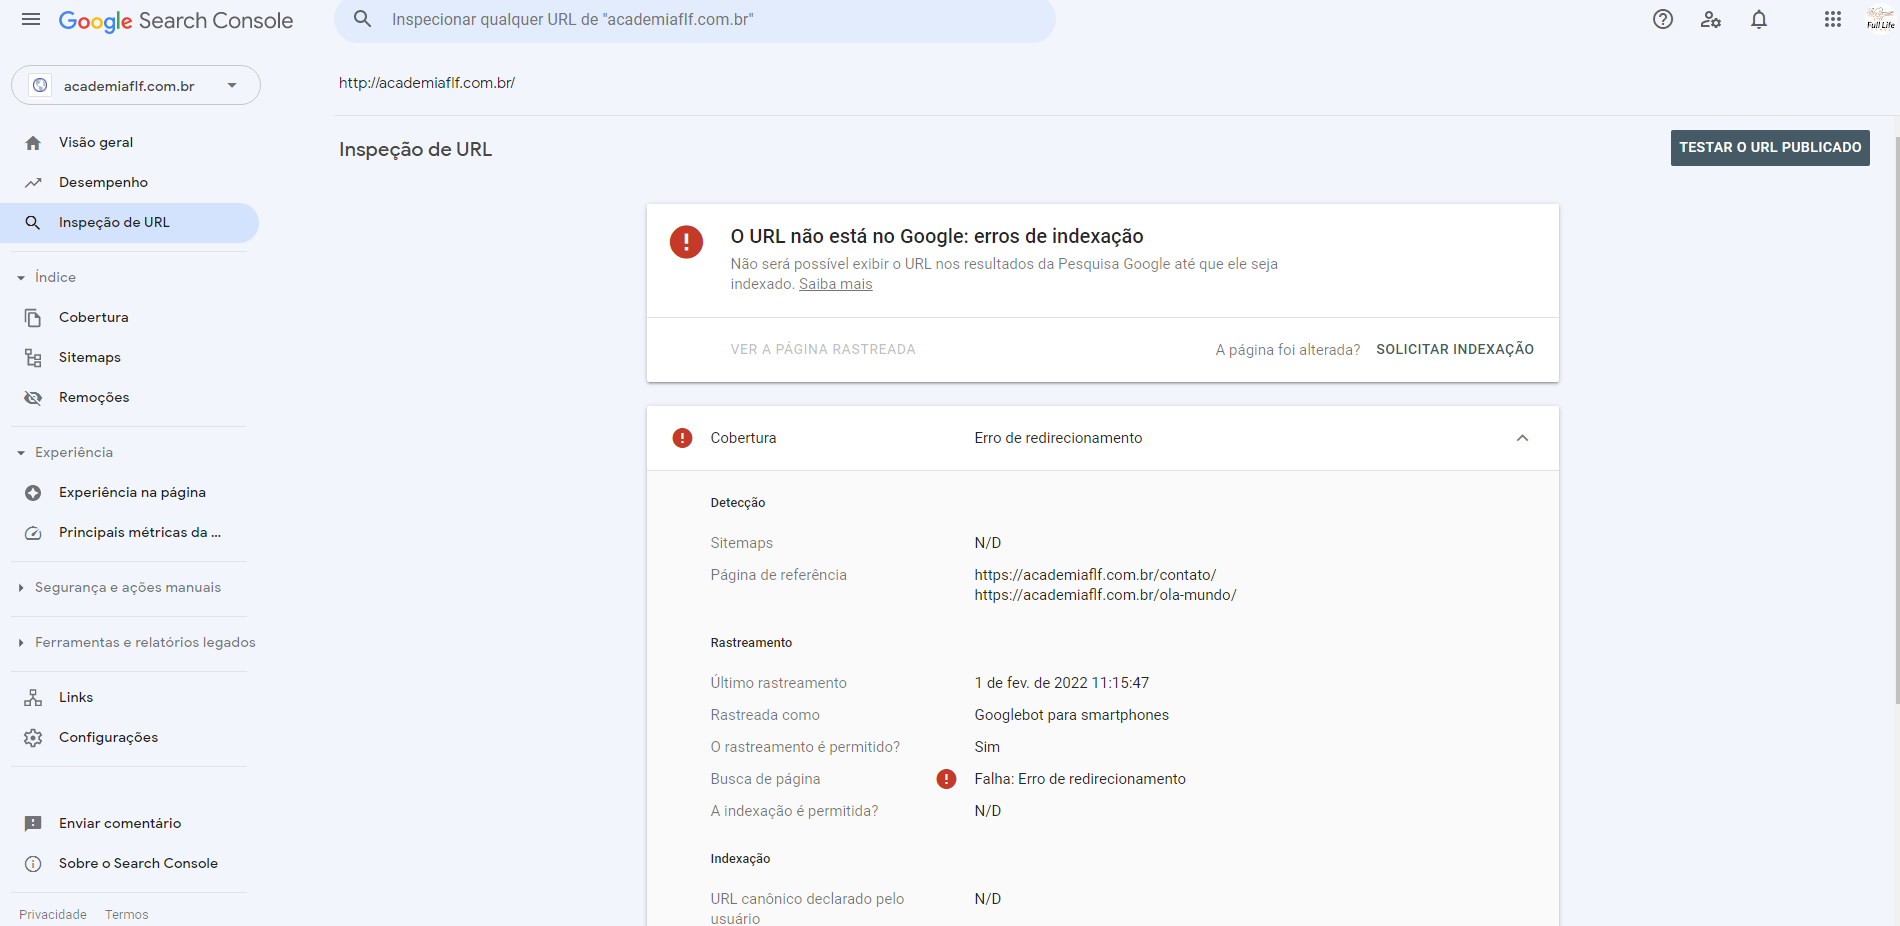The image size is (1900, 926).
Task: Click the Cobertura pages icon
Action: tap(33, 318)
